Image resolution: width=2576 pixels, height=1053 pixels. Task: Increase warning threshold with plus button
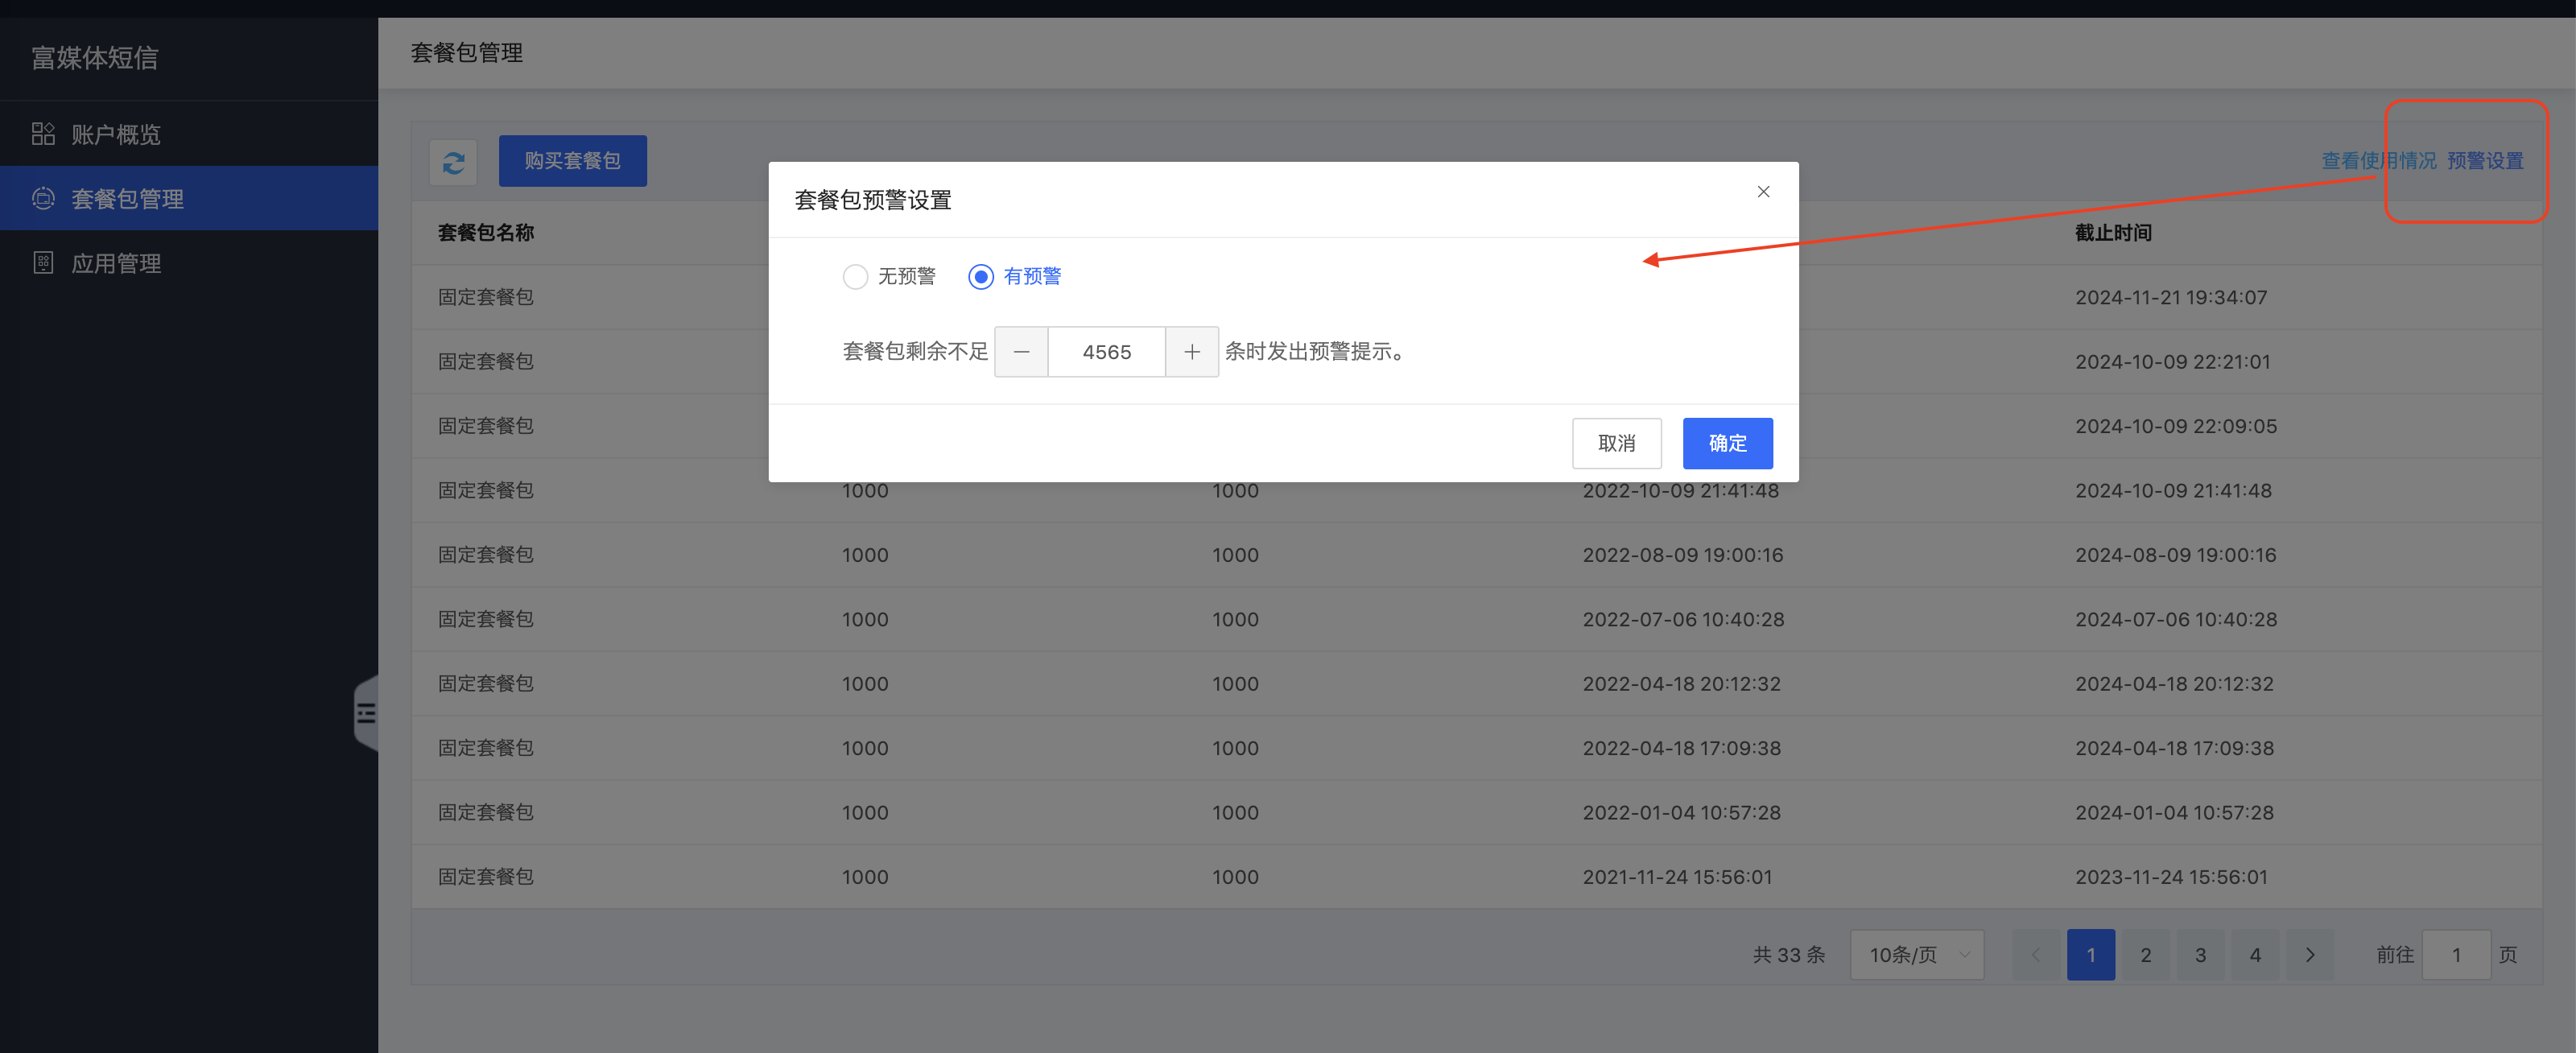coord(1192,352)
